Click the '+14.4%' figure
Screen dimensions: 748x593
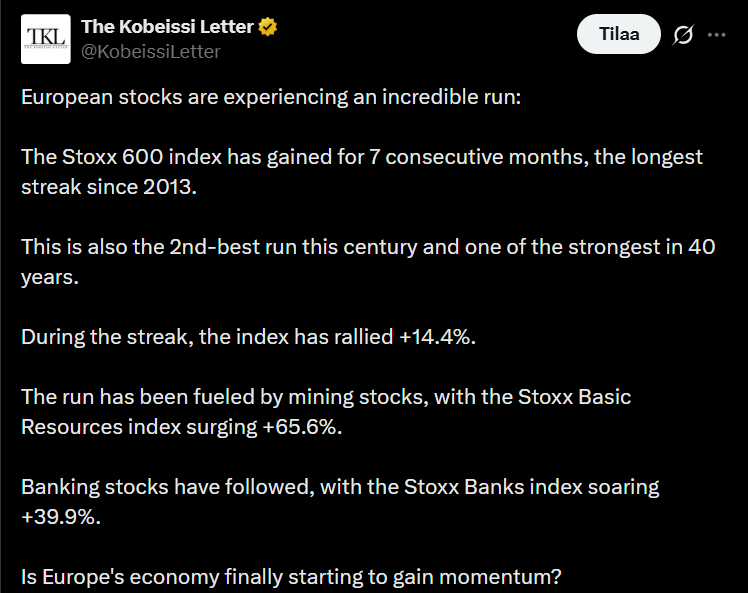(436, 337)
